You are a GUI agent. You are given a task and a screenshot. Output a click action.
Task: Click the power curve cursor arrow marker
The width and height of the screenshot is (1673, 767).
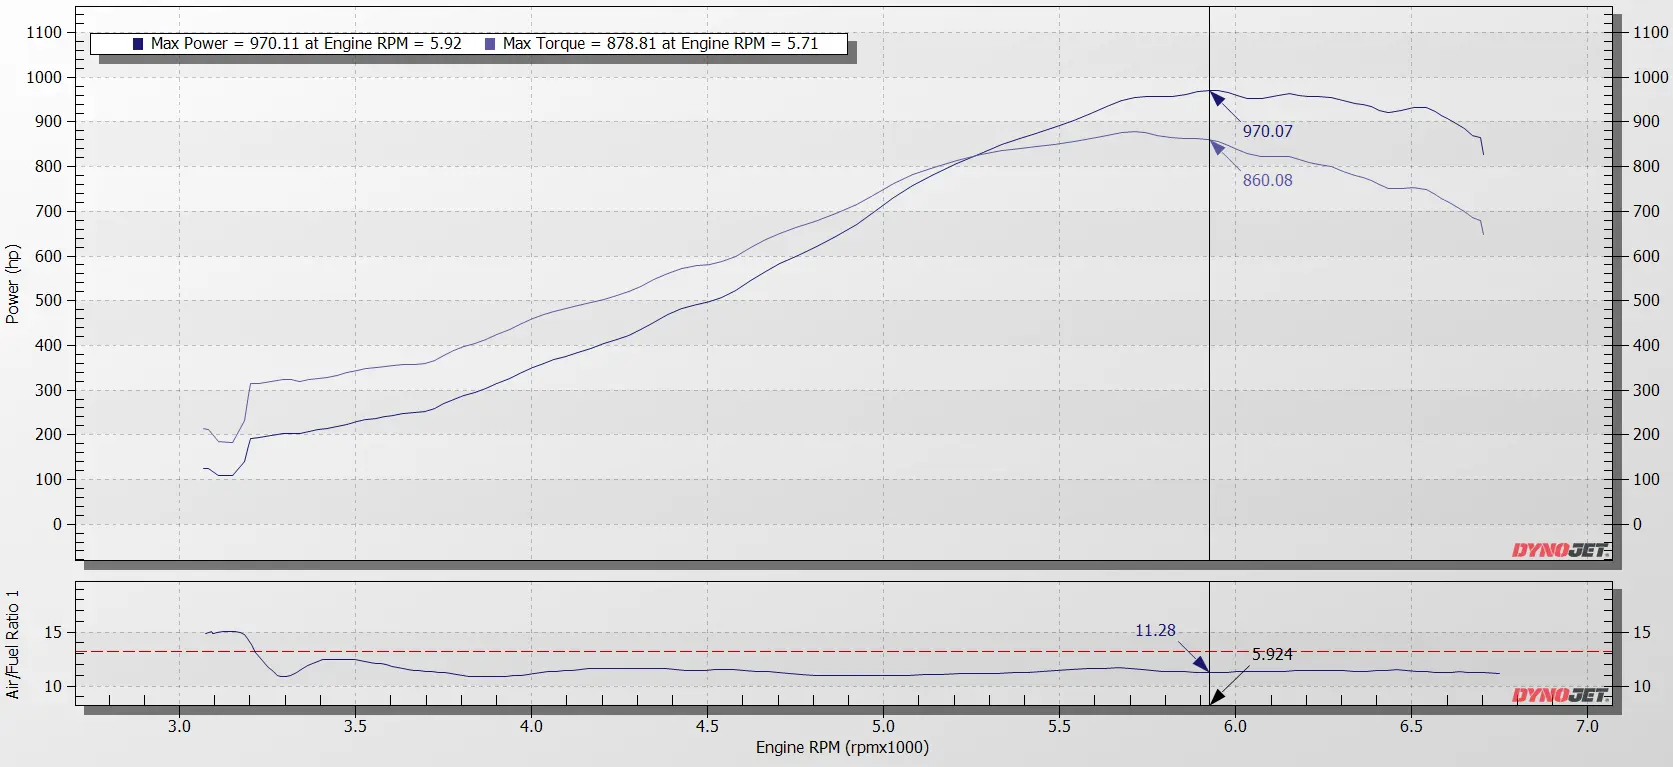pyautogui.click(x=1217, y=98)
